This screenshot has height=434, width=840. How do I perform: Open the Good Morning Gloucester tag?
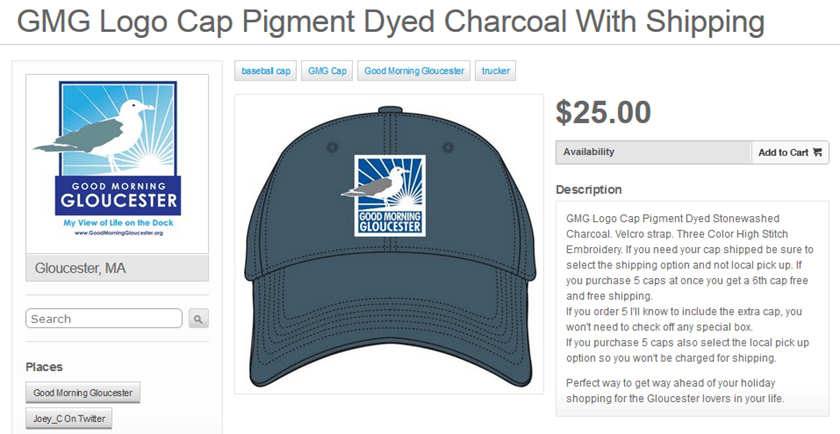coord(414,71)
